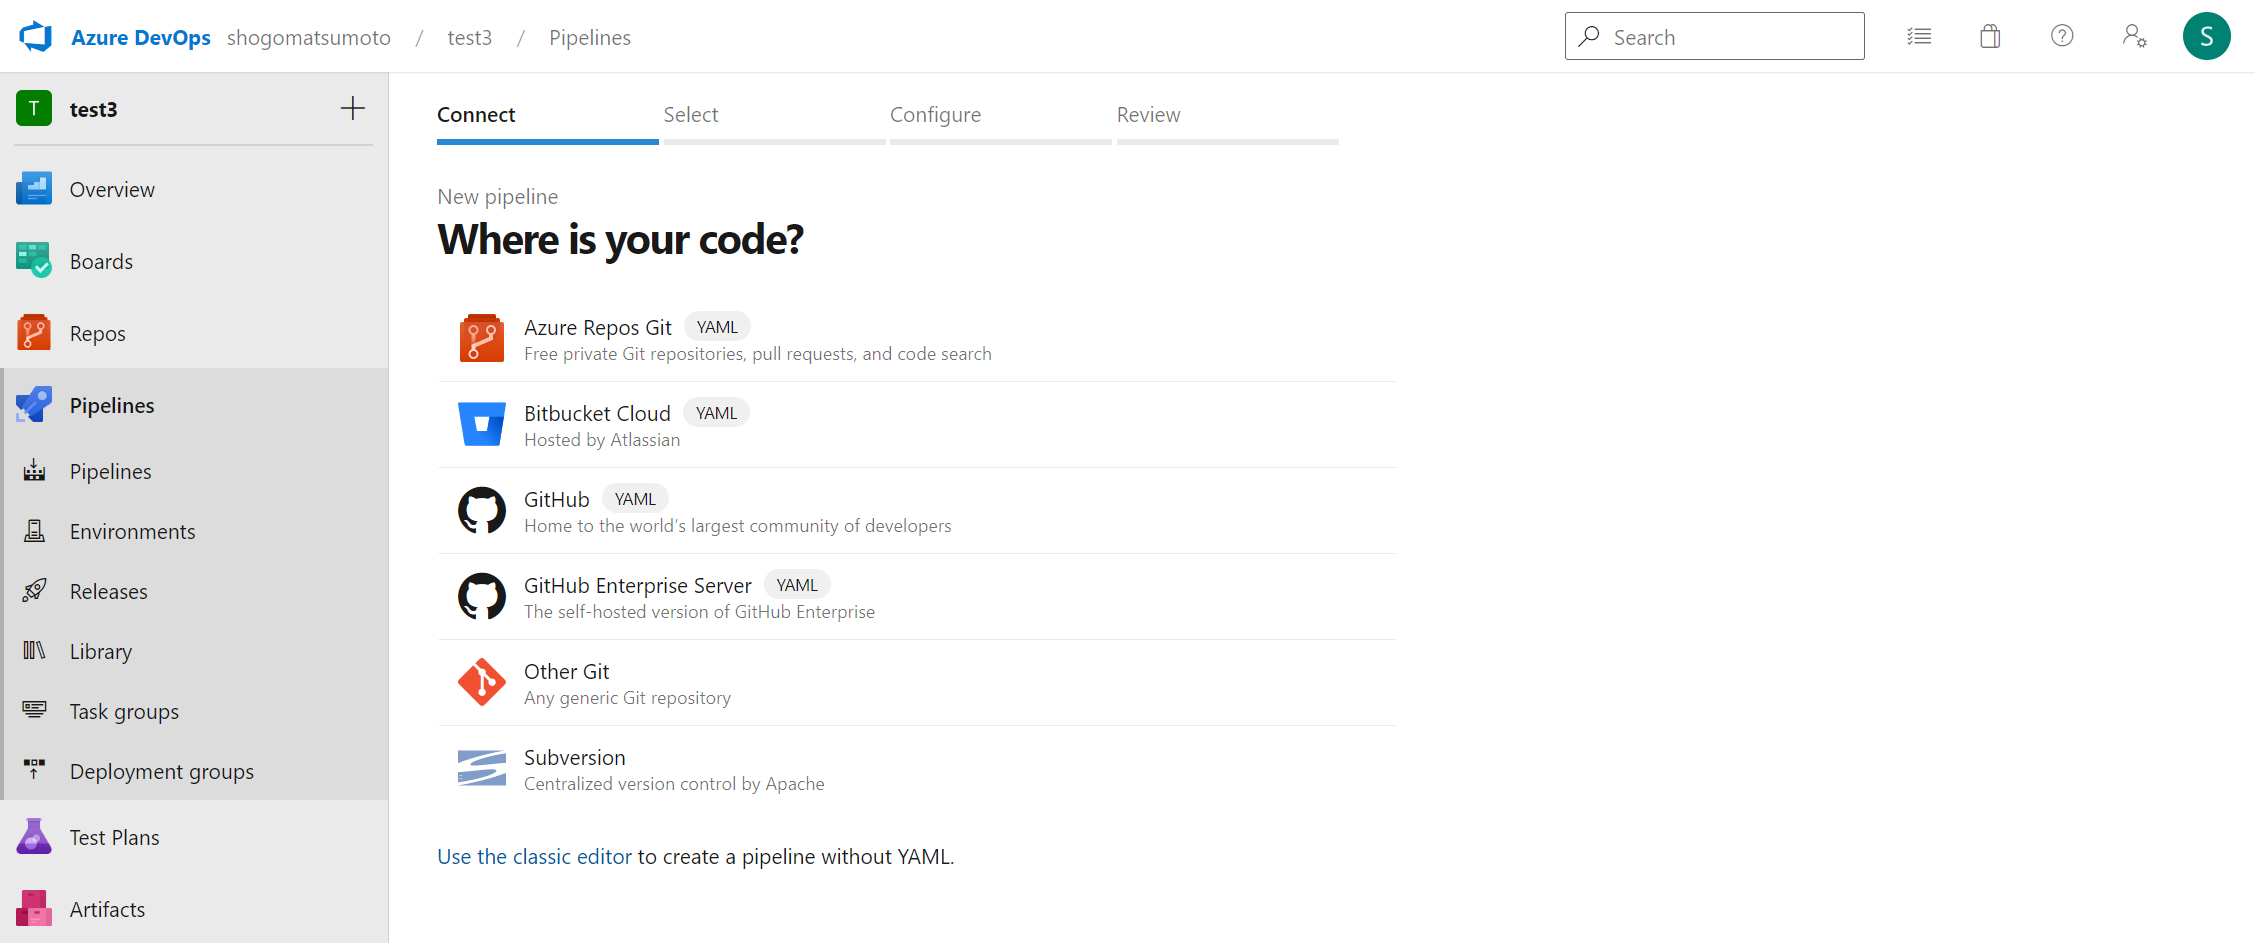Open the Help question mark icon

(x=2062, y=36)
